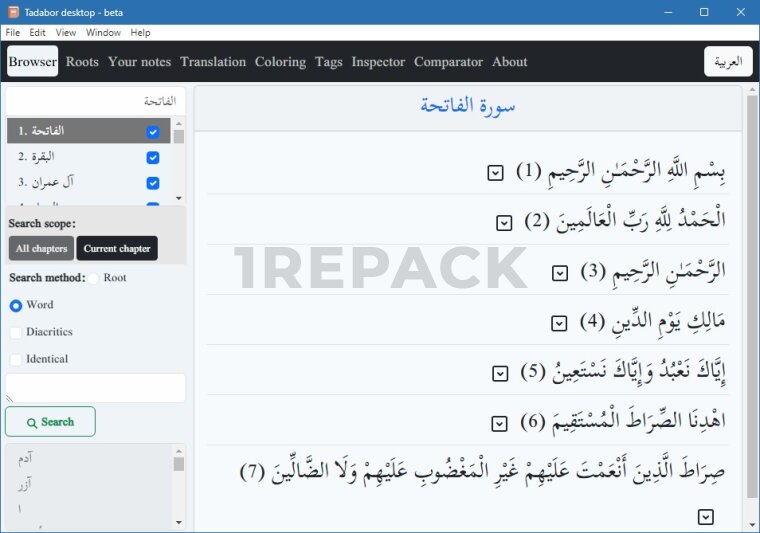Open the expander next to verse 4
Image resolution: width=760 pixels, height=533 pixels.
560,323
